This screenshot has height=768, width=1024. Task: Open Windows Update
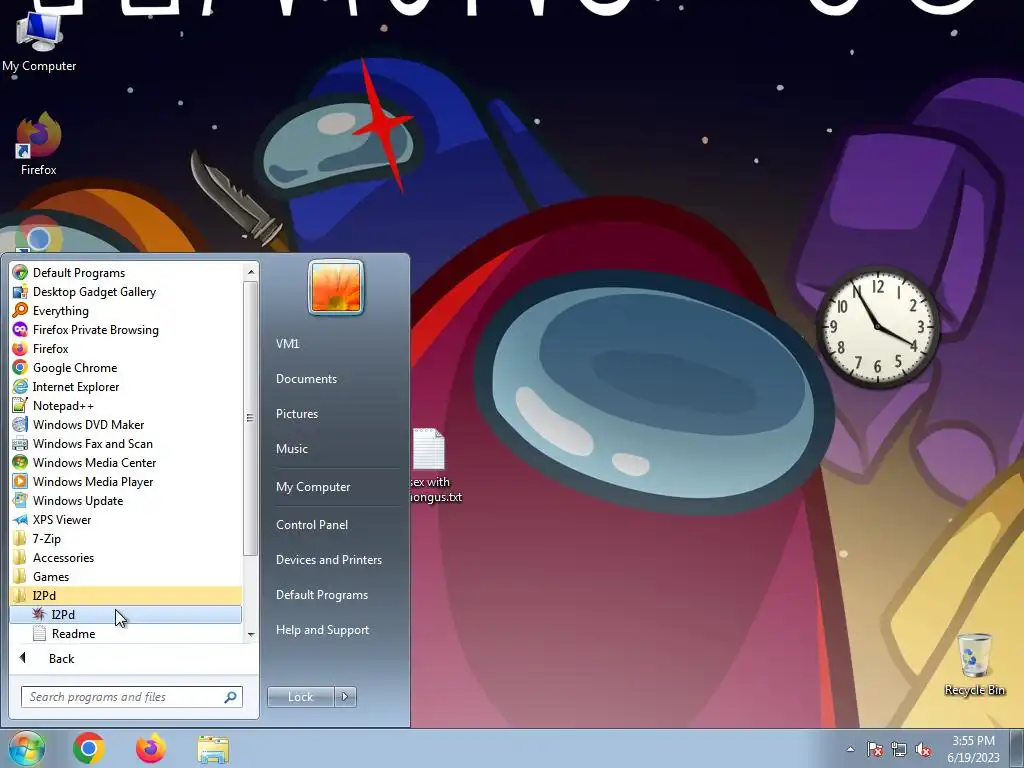click(x=126, y=500)
